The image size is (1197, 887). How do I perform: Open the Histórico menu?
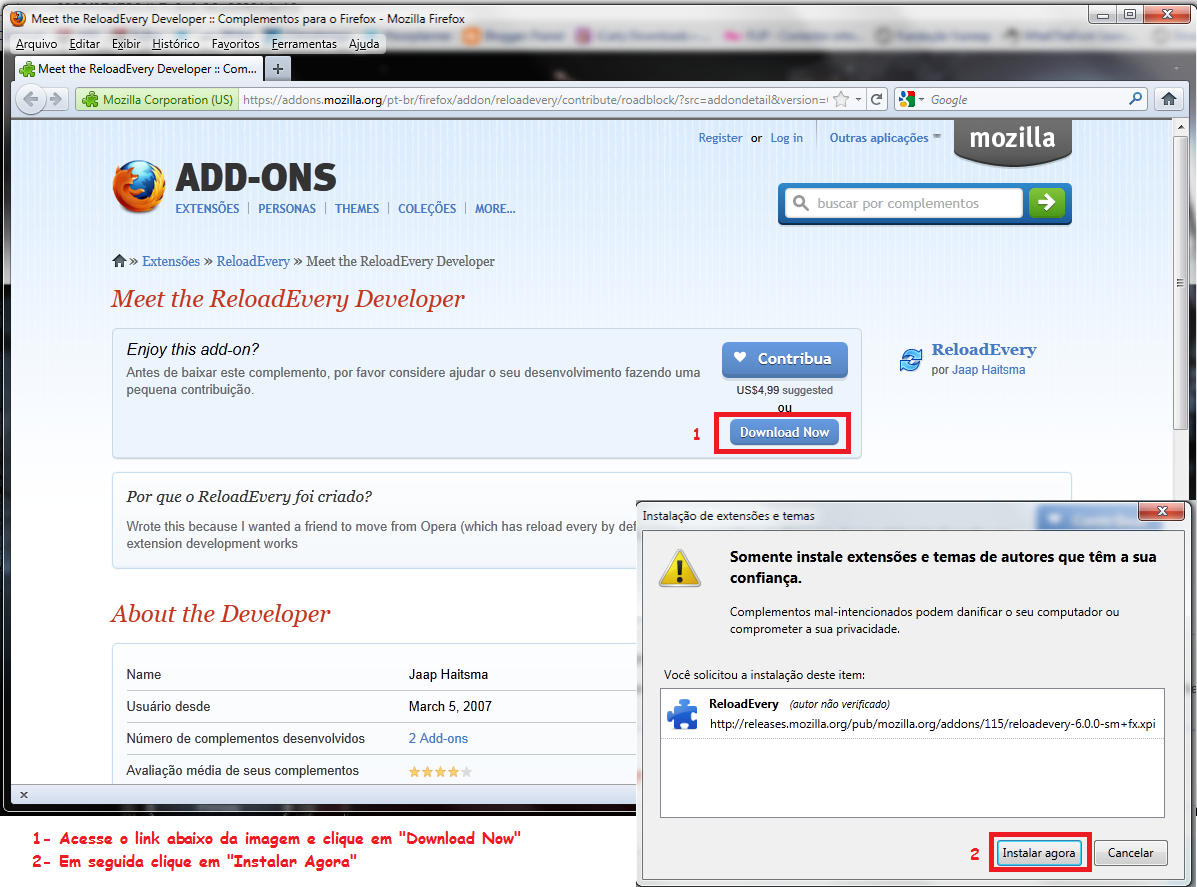[x=176, y=44]
